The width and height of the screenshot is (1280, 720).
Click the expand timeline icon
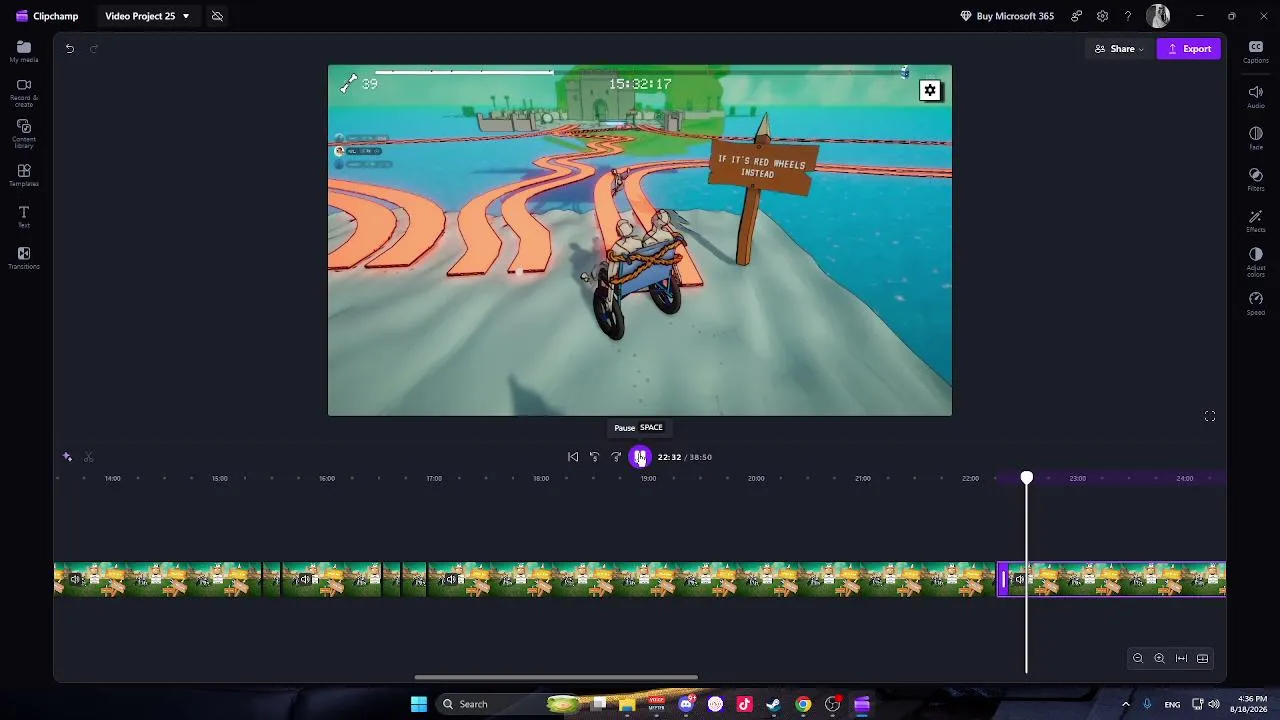pyautogui.click(x=1203, y=658)
